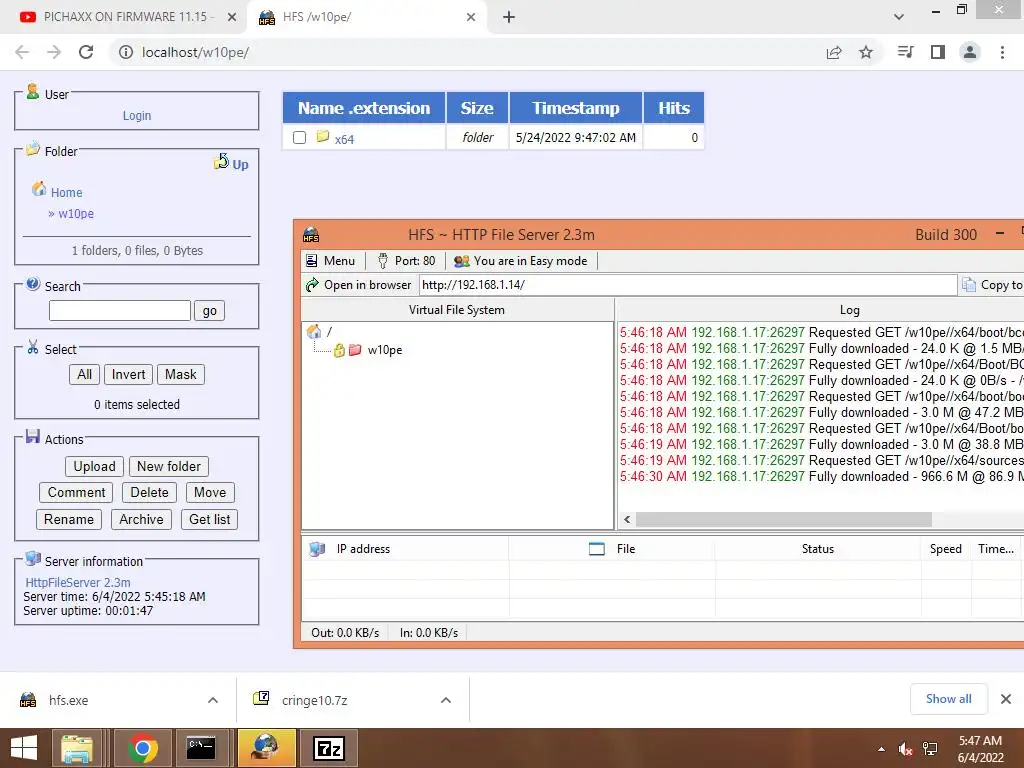This screenshot has width=1024, height=768.
Task: Click the Share this page icon
Action: pos(834,52)
